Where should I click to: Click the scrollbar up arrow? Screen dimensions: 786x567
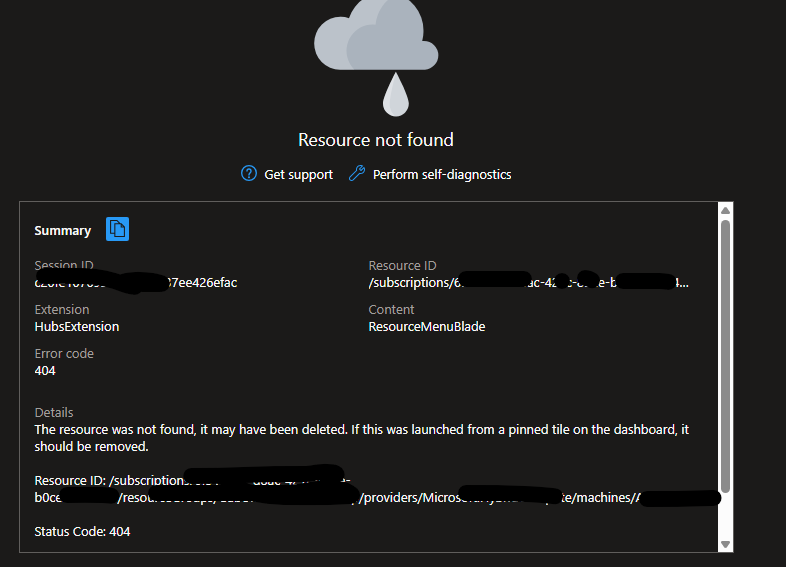[725, 211]
